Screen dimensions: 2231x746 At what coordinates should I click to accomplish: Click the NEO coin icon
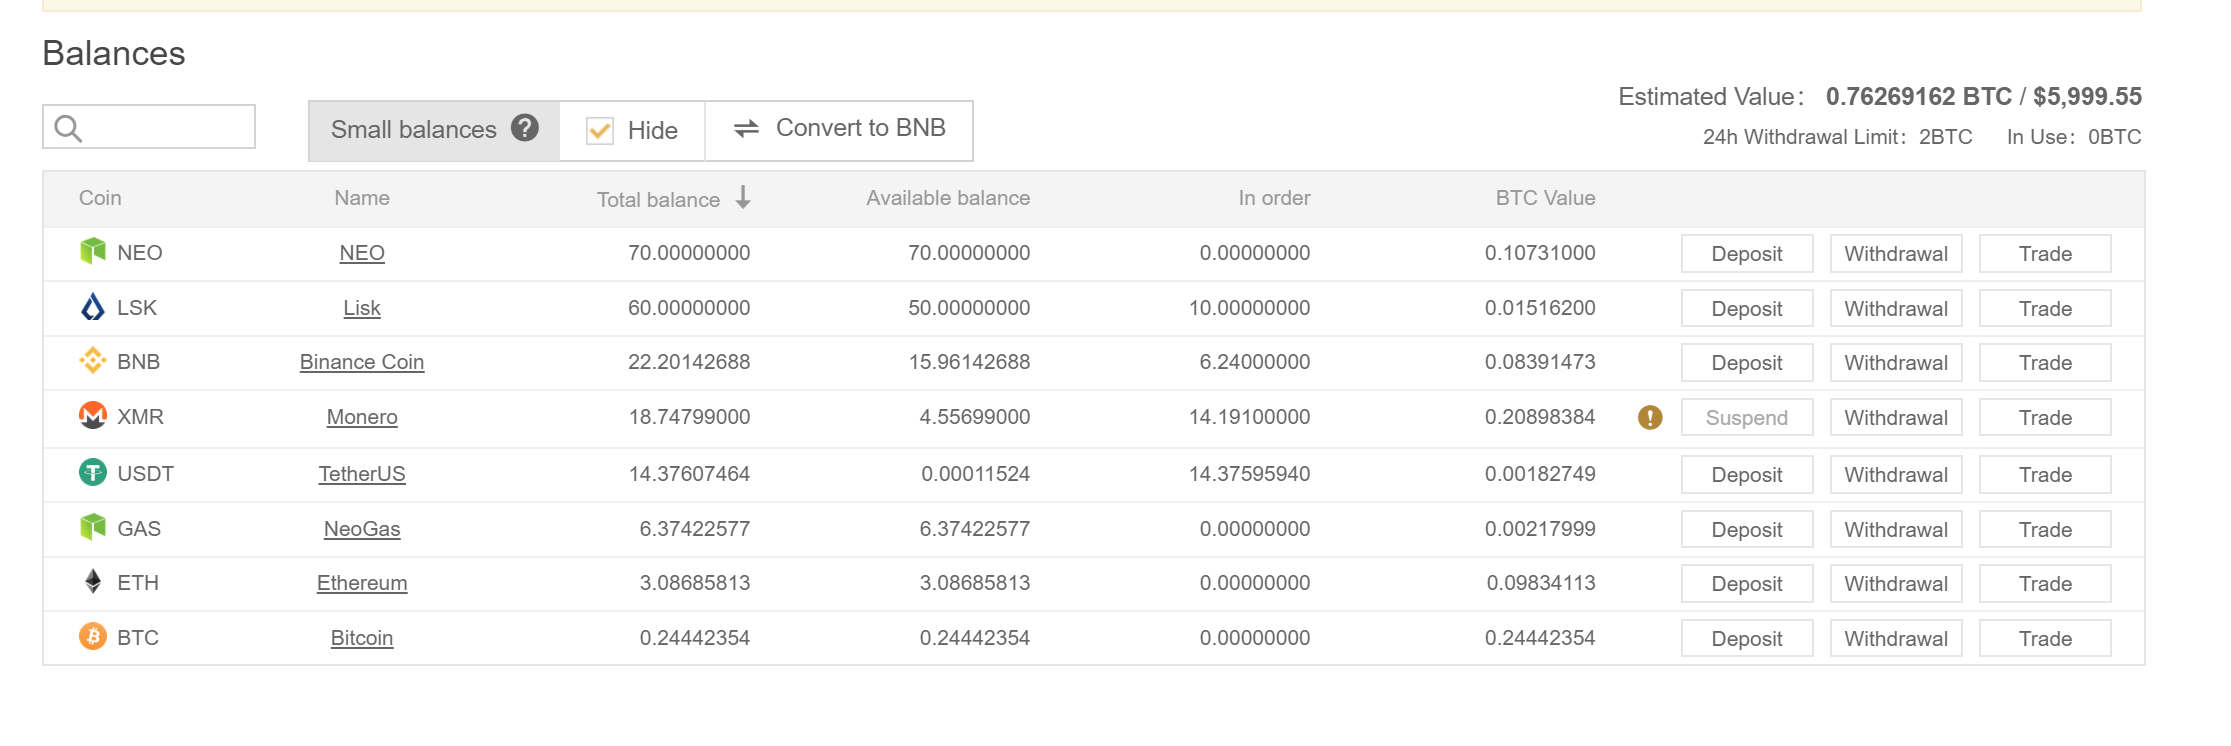93,251
